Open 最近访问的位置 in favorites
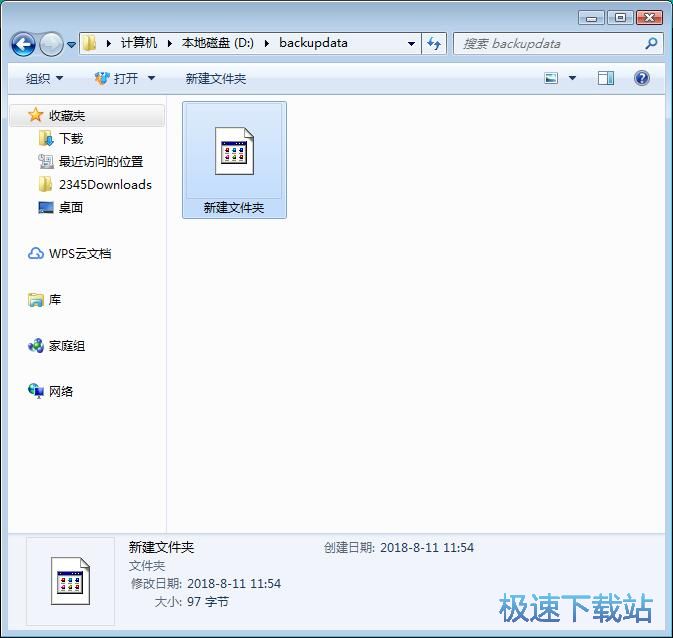Image resolution: width=673 pixels, height=638 pixels. coord(101,162)
